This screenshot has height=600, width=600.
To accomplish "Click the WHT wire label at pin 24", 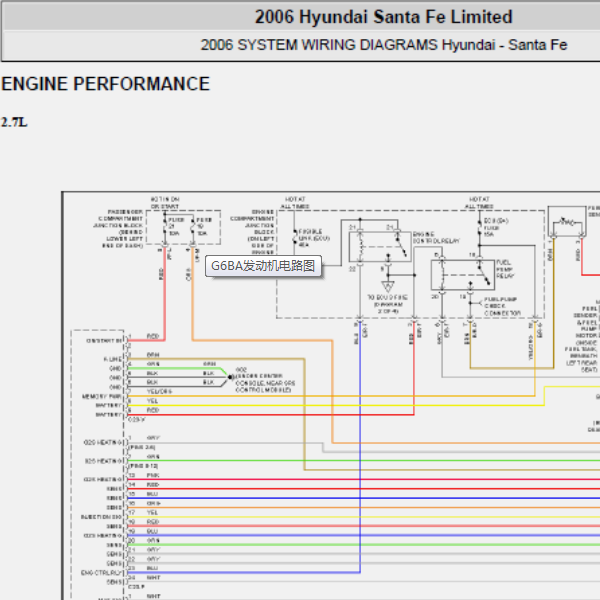I will pos(153,578).
